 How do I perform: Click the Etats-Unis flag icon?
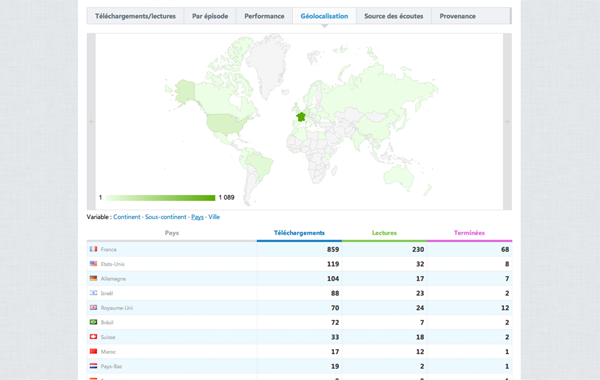[x=93, y=264]
